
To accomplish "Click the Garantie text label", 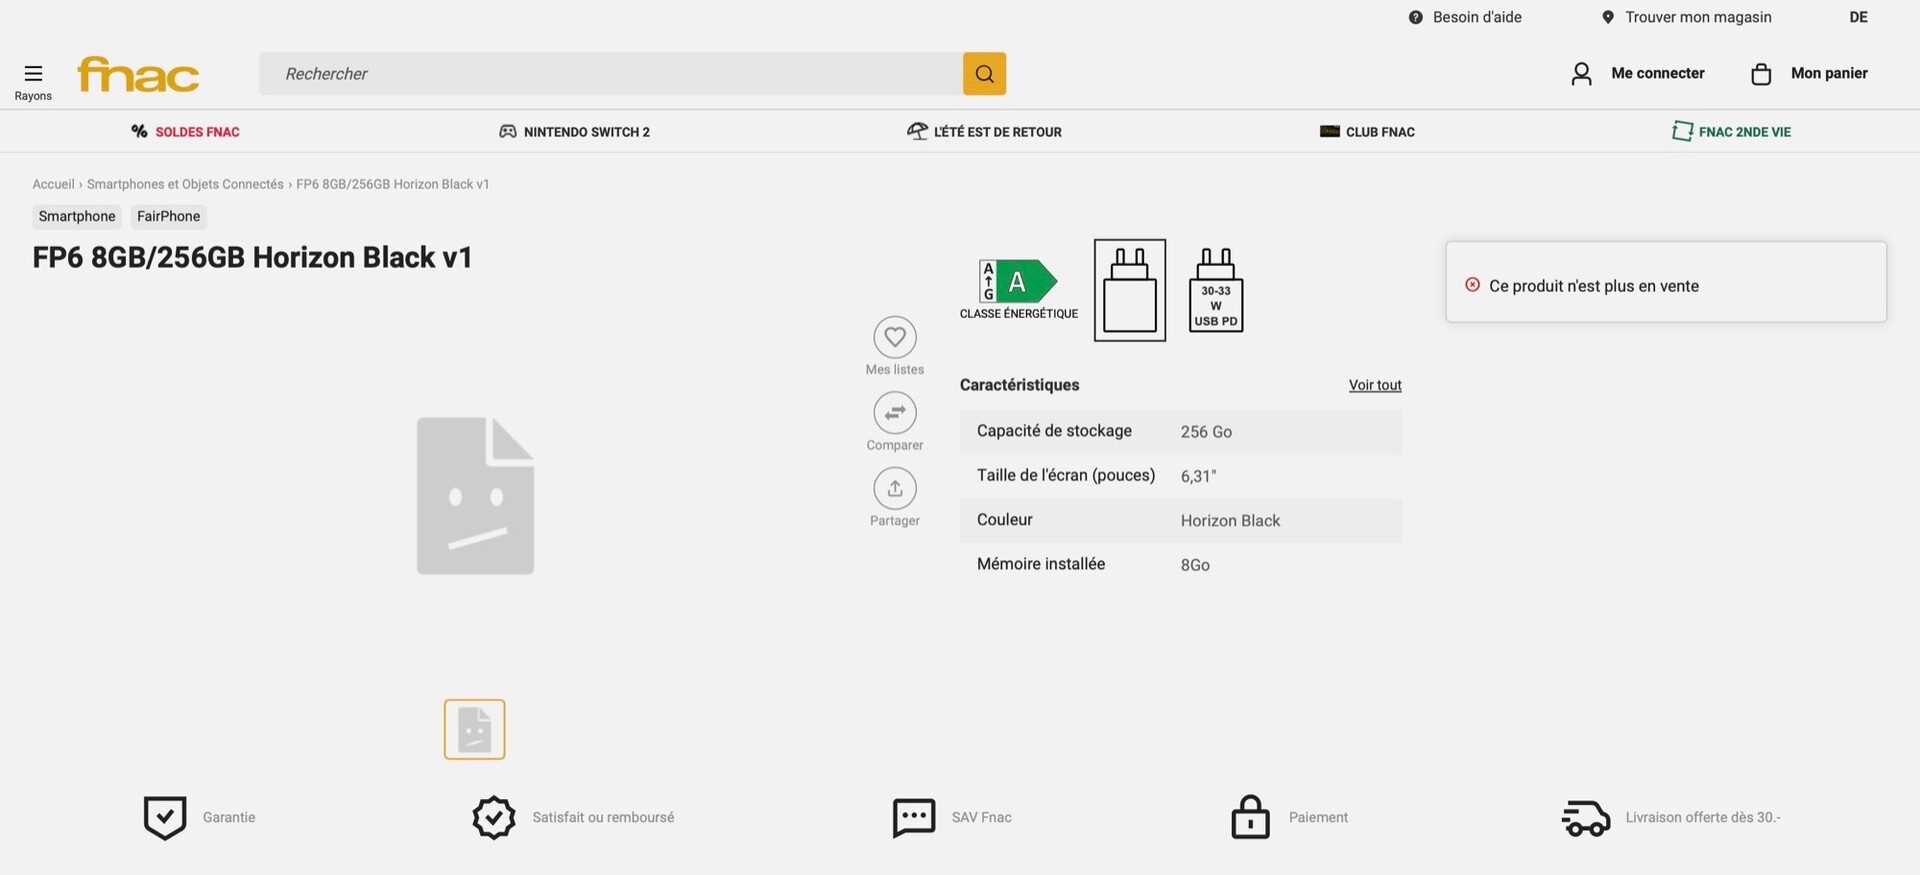I will [x=229, y=818].
